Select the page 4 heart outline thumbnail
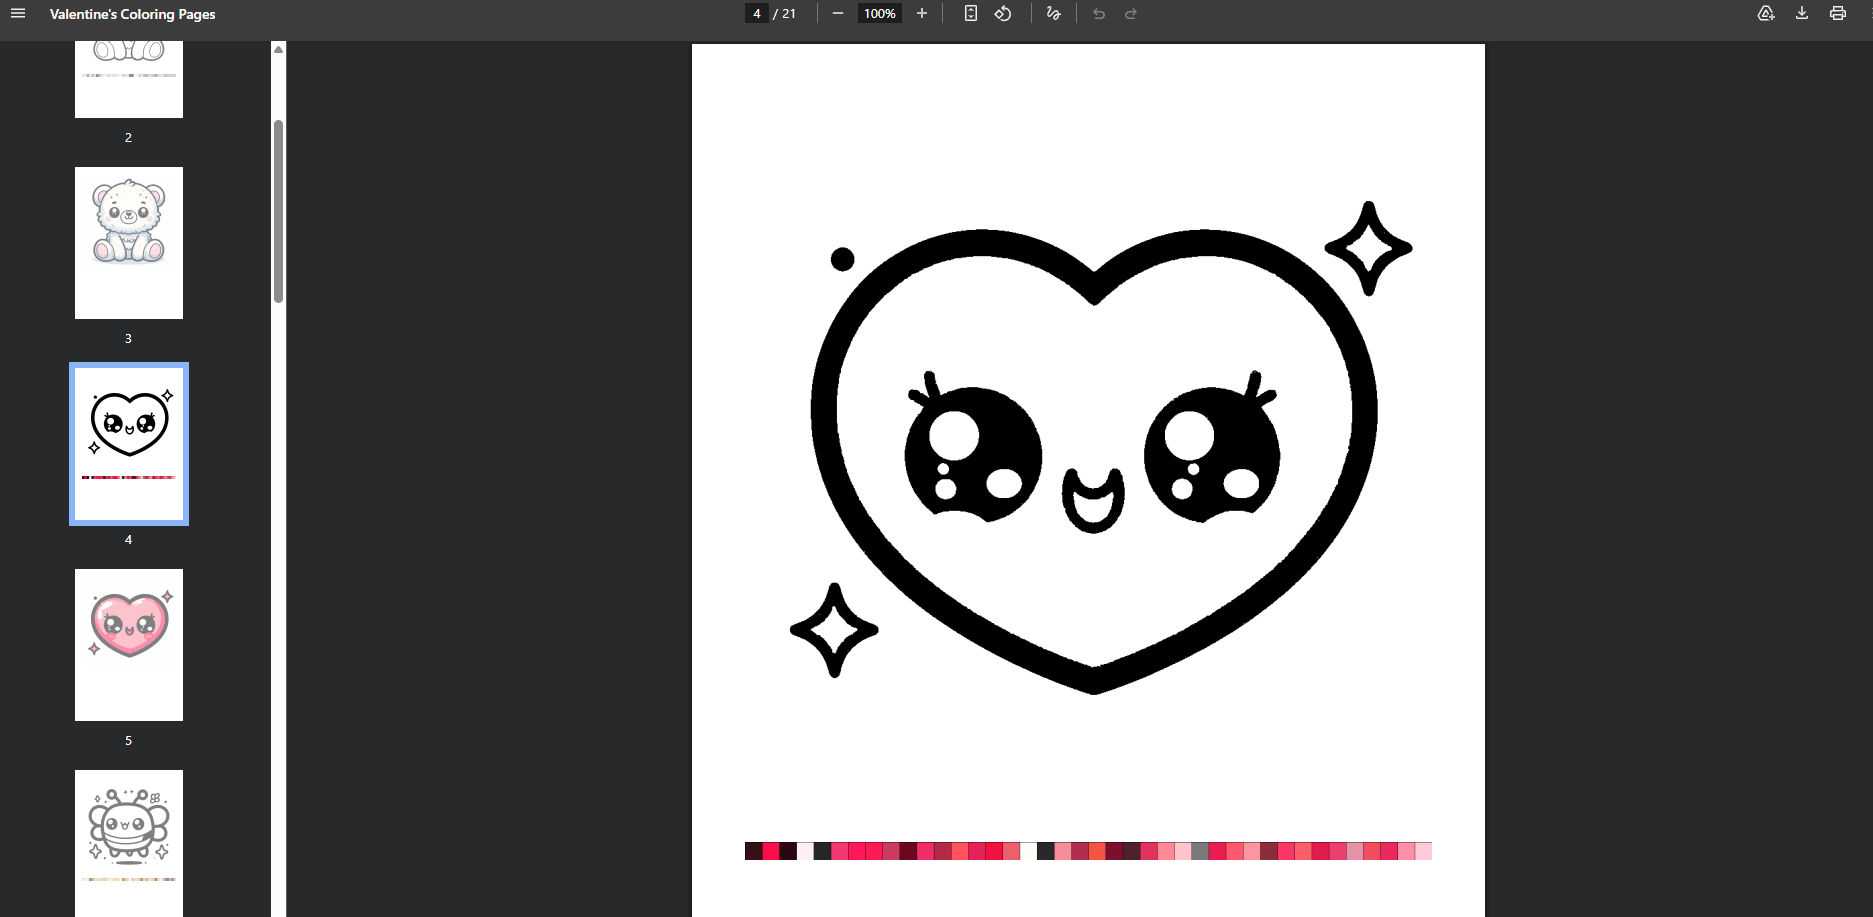1873x917 pixels. 129,444
